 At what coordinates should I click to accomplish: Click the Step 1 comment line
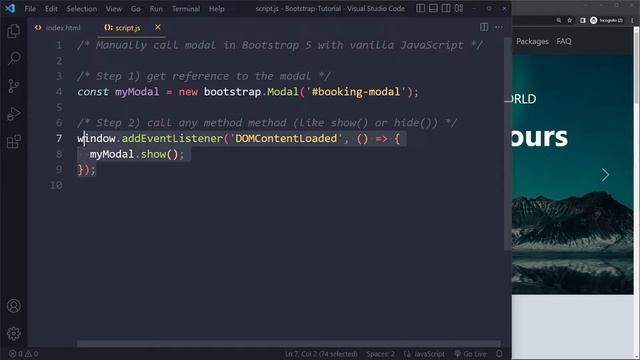[204, 76]
